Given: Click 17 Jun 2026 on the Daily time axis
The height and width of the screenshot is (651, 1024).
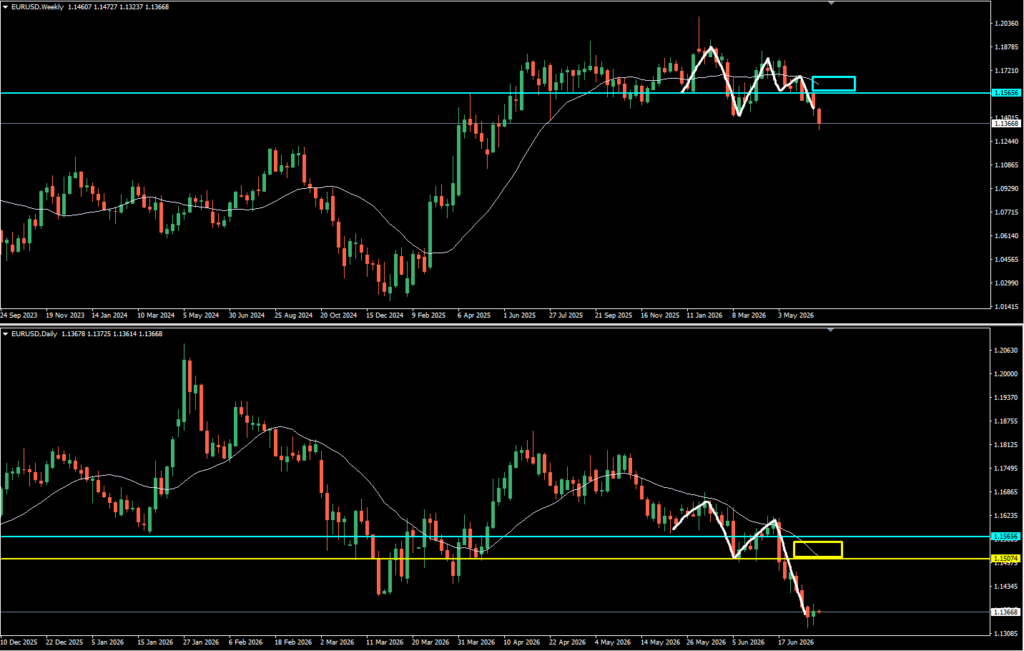Looking at the screenshot, I should [x=795, y=642].
